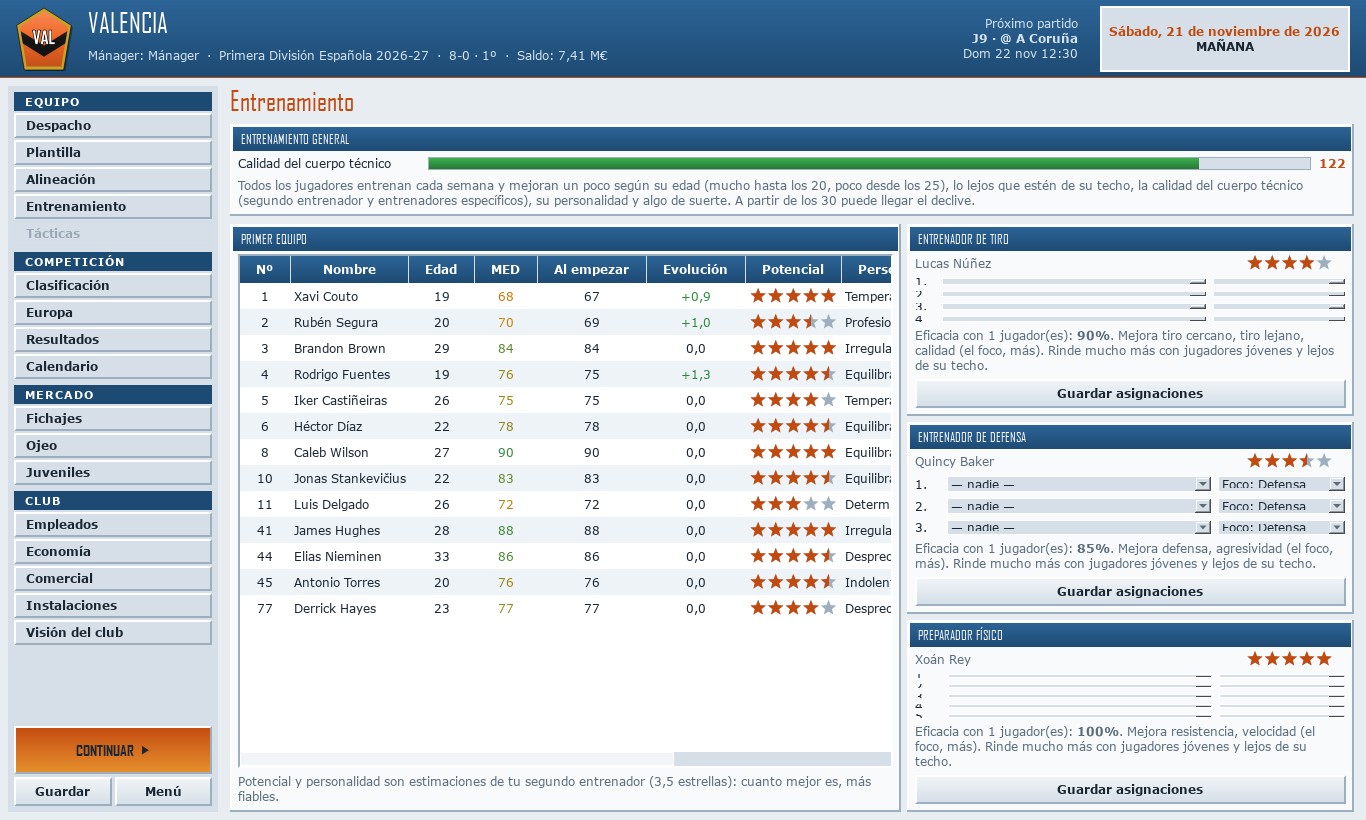Click the Potencial column header
The height and width of the screenshot is (820, 1366).
[x=793, y=269]
